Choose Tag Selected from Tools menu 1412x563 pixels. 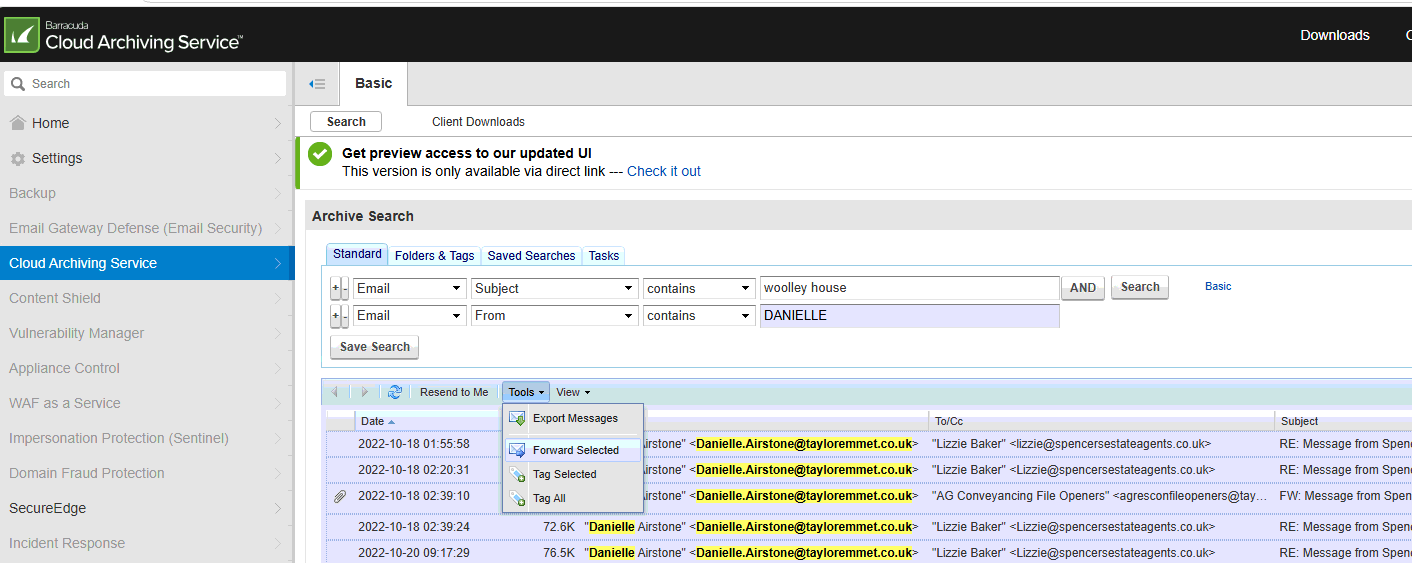tap(573, 474)
